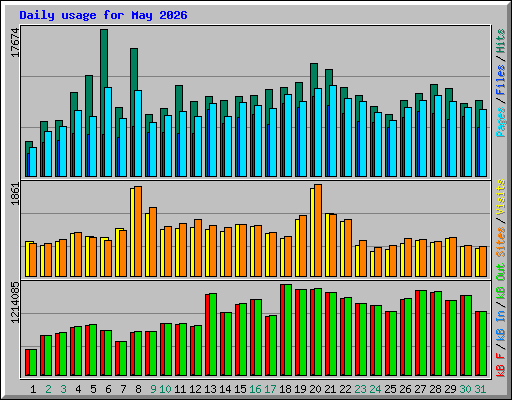The height and width of the screenshot is (400, 512).
Task: Click day label 20 on x-axis
Action: tap(315, 389)
